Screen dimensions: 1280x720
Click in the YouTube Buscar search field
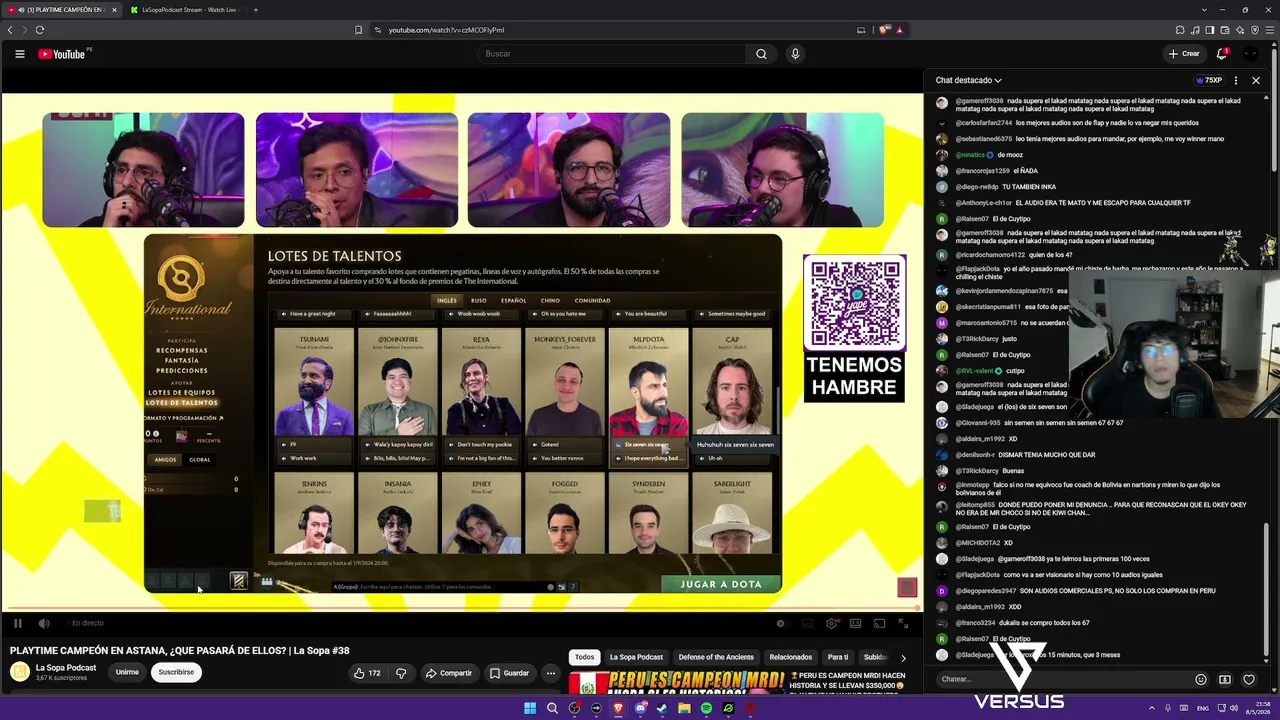(x=612, y=54)
